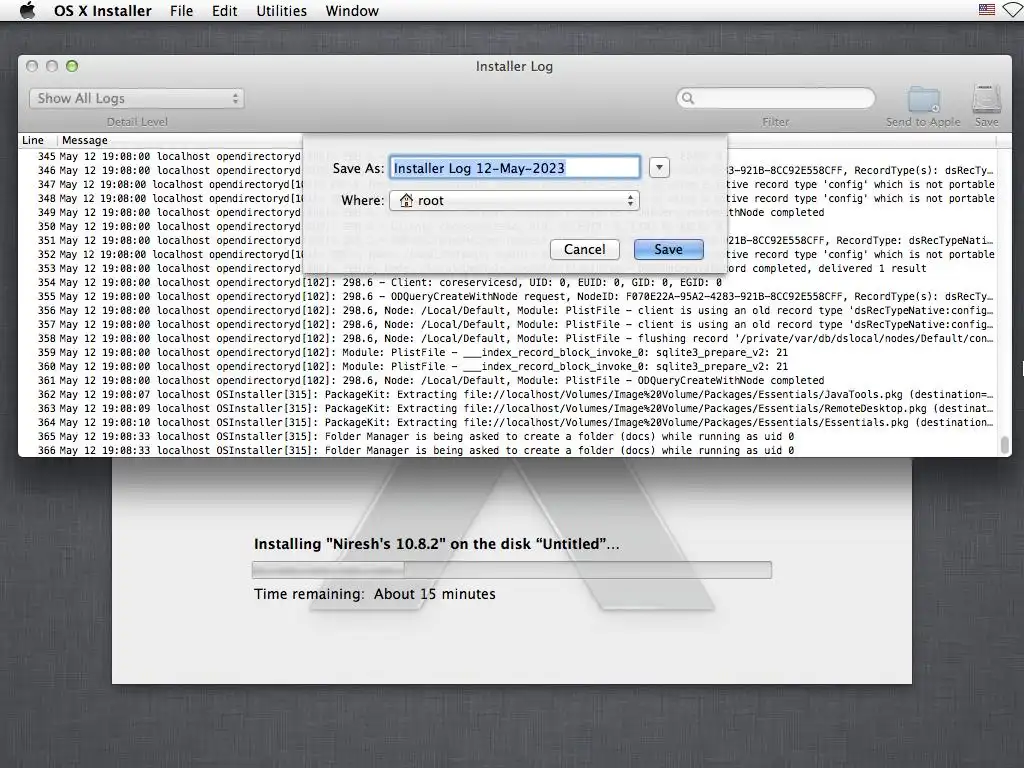Click the Installing Niresh's 10.8.2 status text
The width and height of the screenshot is (1024, 768).
pyautogui.click(x=436, y=544)
